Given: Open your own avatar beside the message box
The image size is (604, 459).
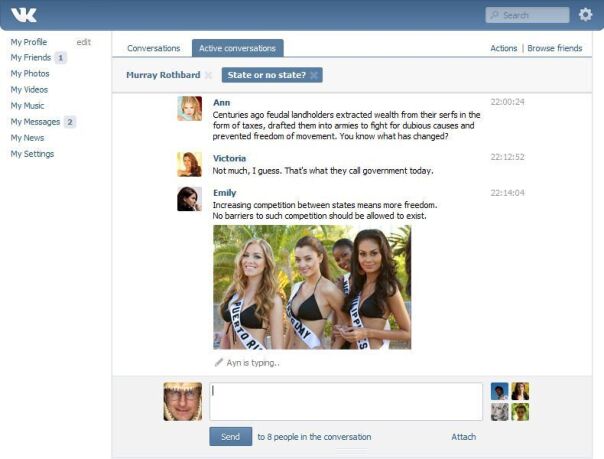Looking at the screenshot, I should coord(183,401).
